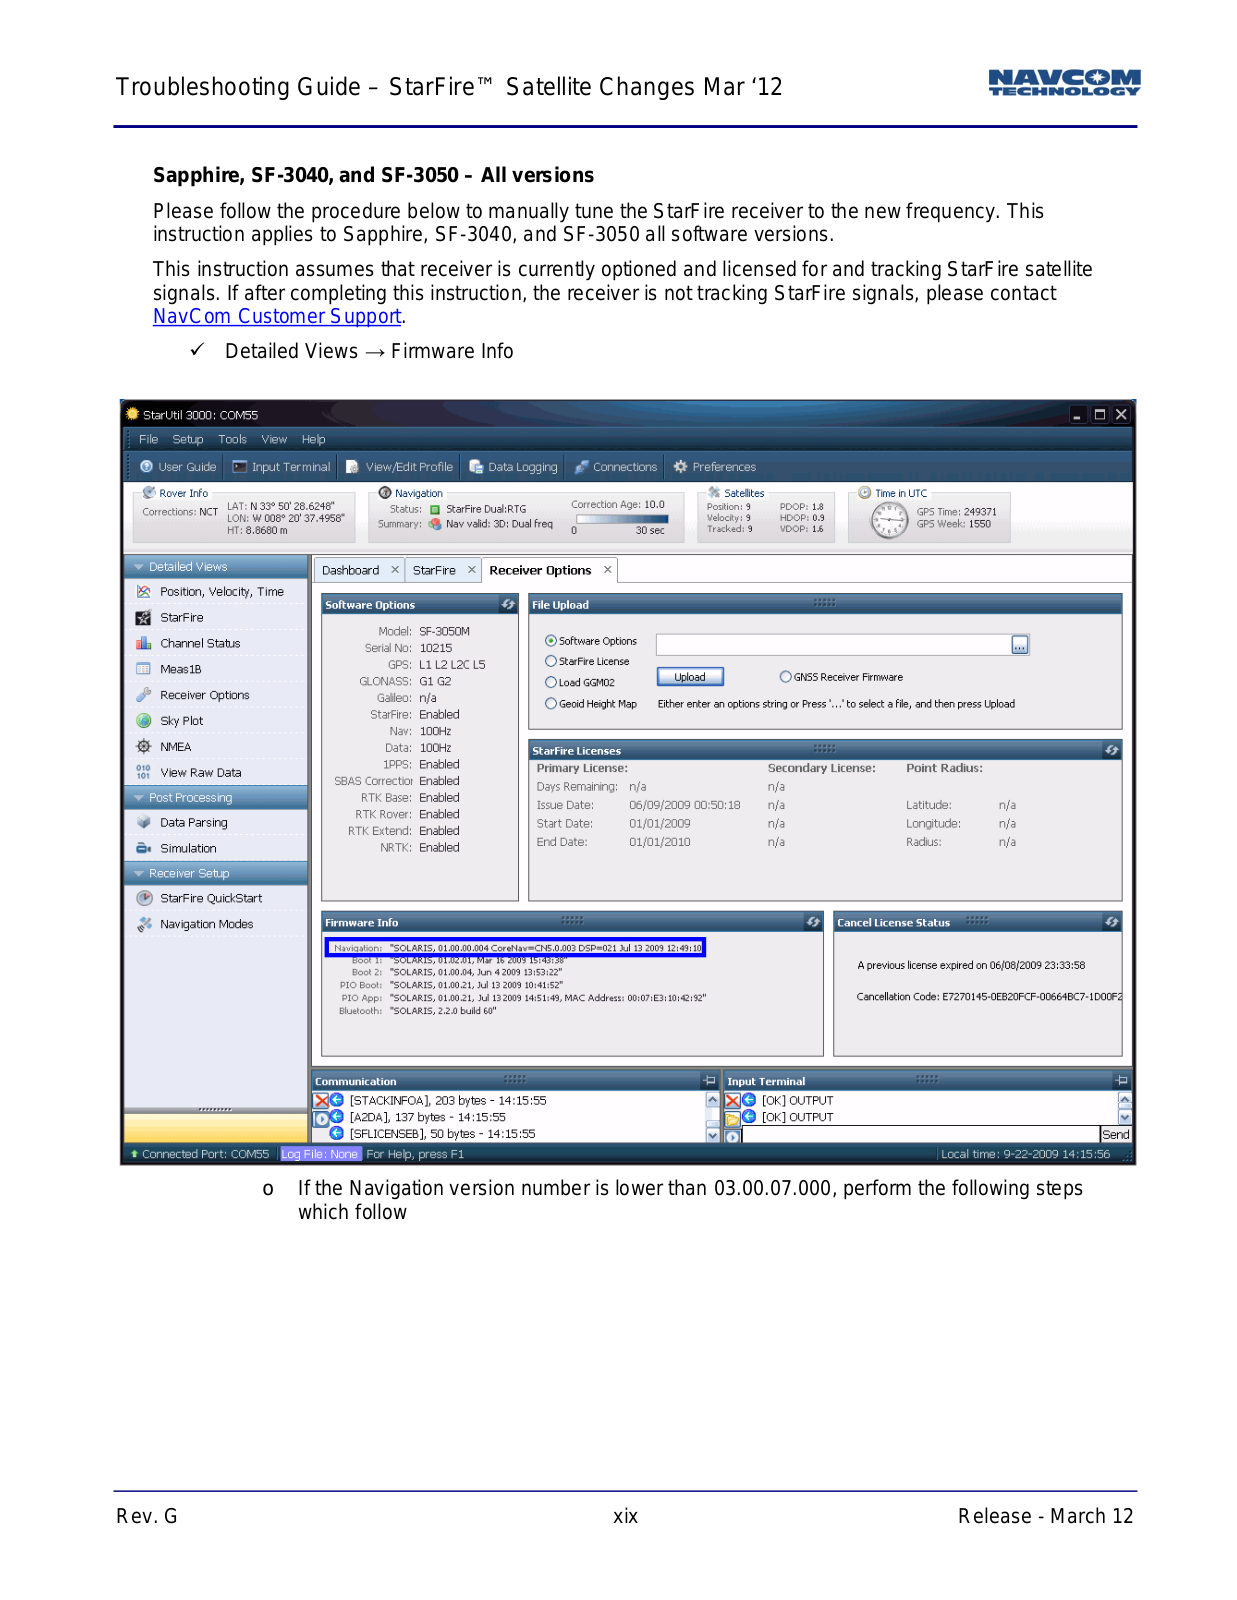Open Input Terminal from the toolbar

tap(281, 467)
